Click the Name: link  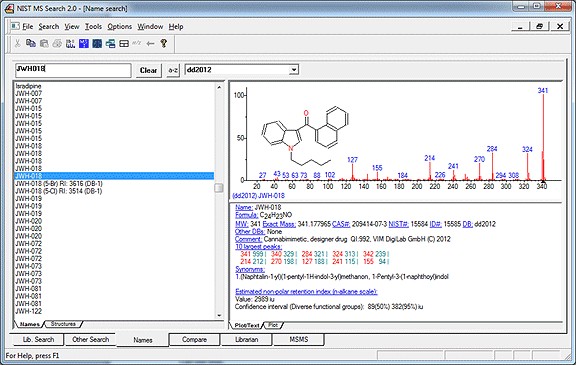(x=244, y=207)
